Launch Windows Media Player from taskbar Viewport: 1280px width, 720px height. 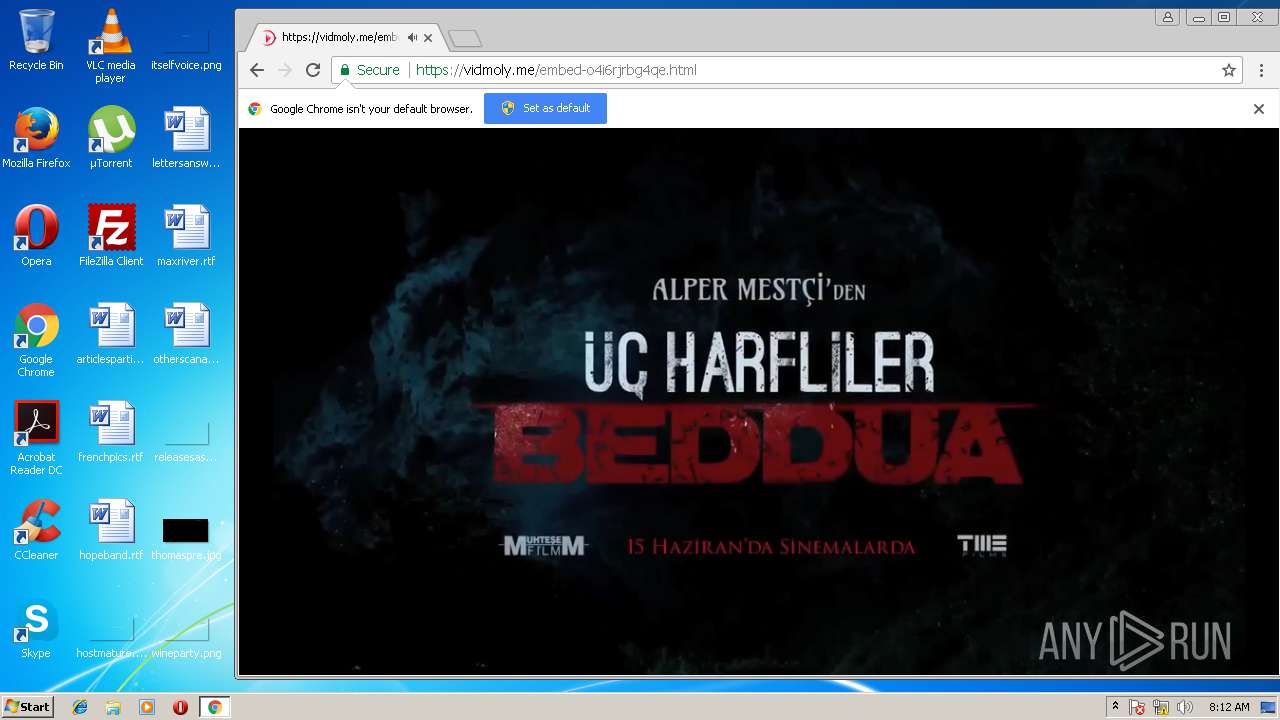coord(147,707)
